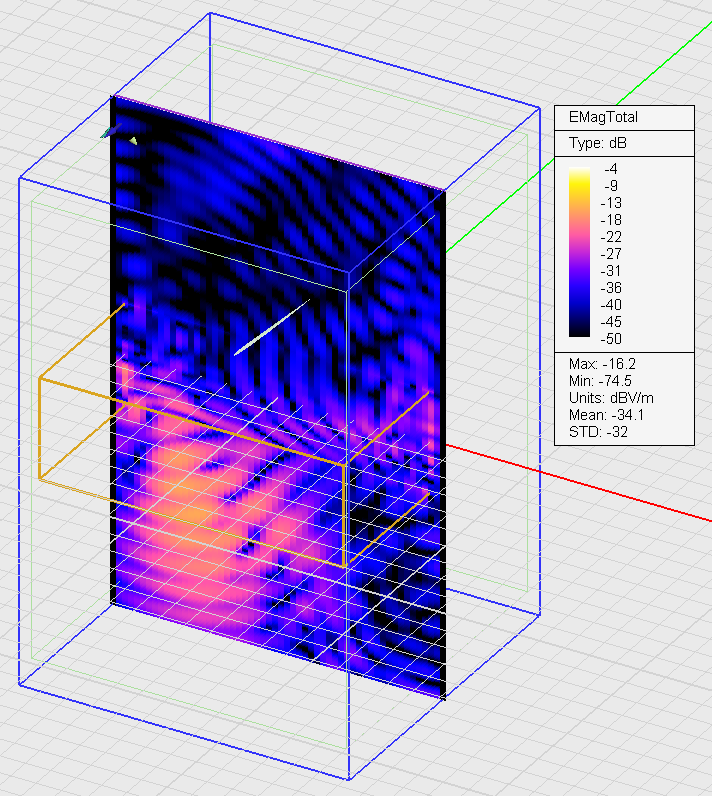
Task: Pick the -36 scale value
Action: tap(610, 288)
